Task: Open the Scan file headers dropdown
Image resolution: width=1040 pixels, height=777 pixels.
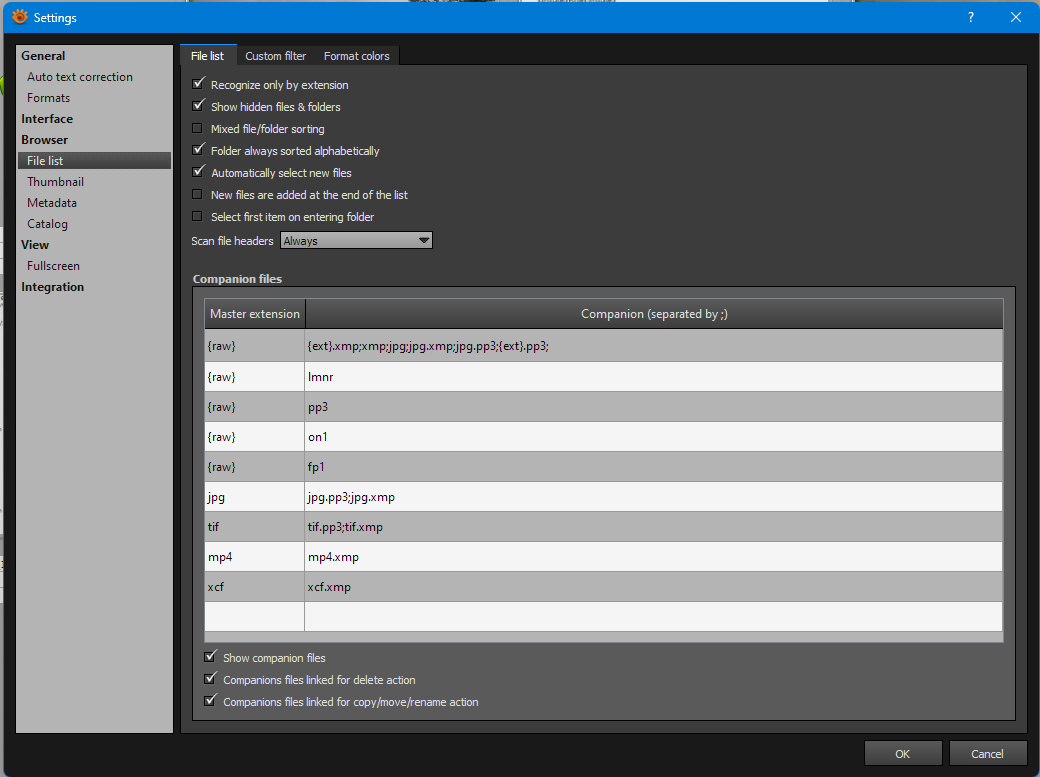Action: (x=356, y=241)
